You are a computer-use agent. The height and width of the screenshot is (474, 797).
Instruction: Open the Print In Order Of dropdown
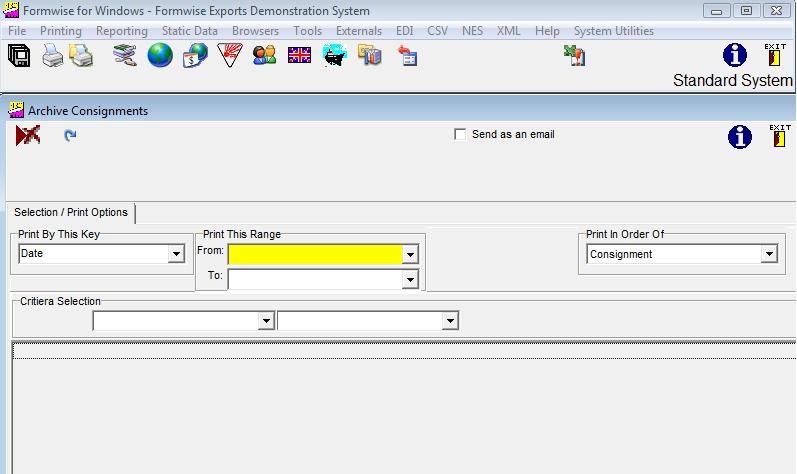click(768, 255)
